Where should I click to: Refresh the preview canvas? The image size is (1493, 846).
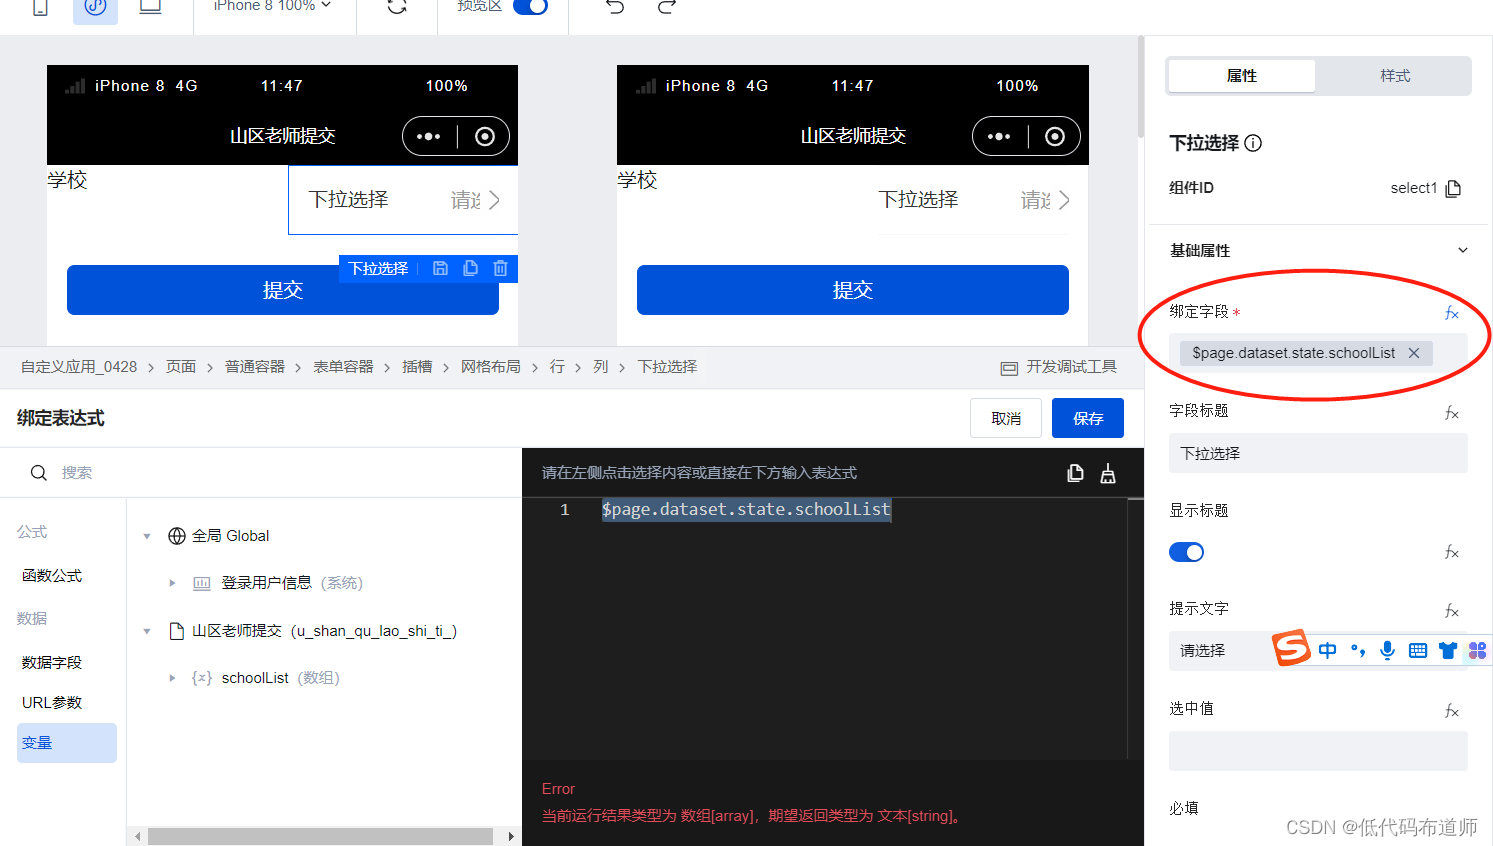[397, 7]
